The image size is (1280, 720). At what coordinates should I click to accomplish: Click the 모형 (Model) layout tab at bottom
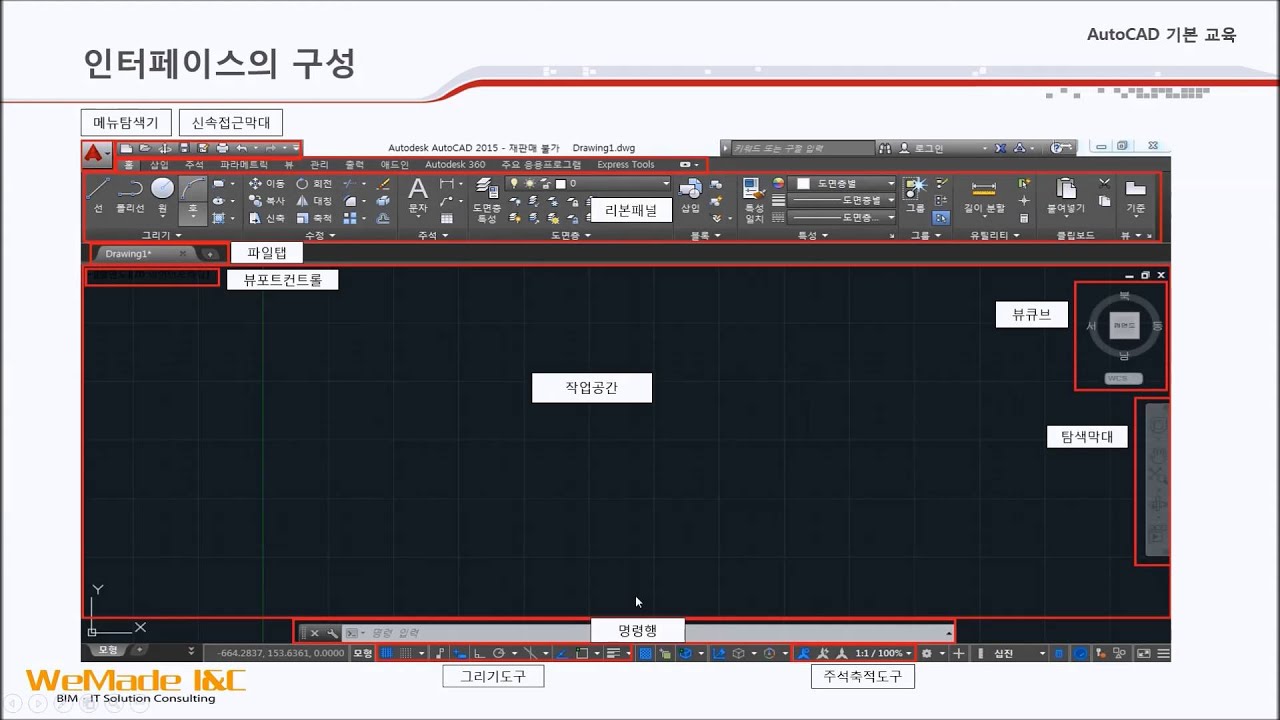pos(106,650)
